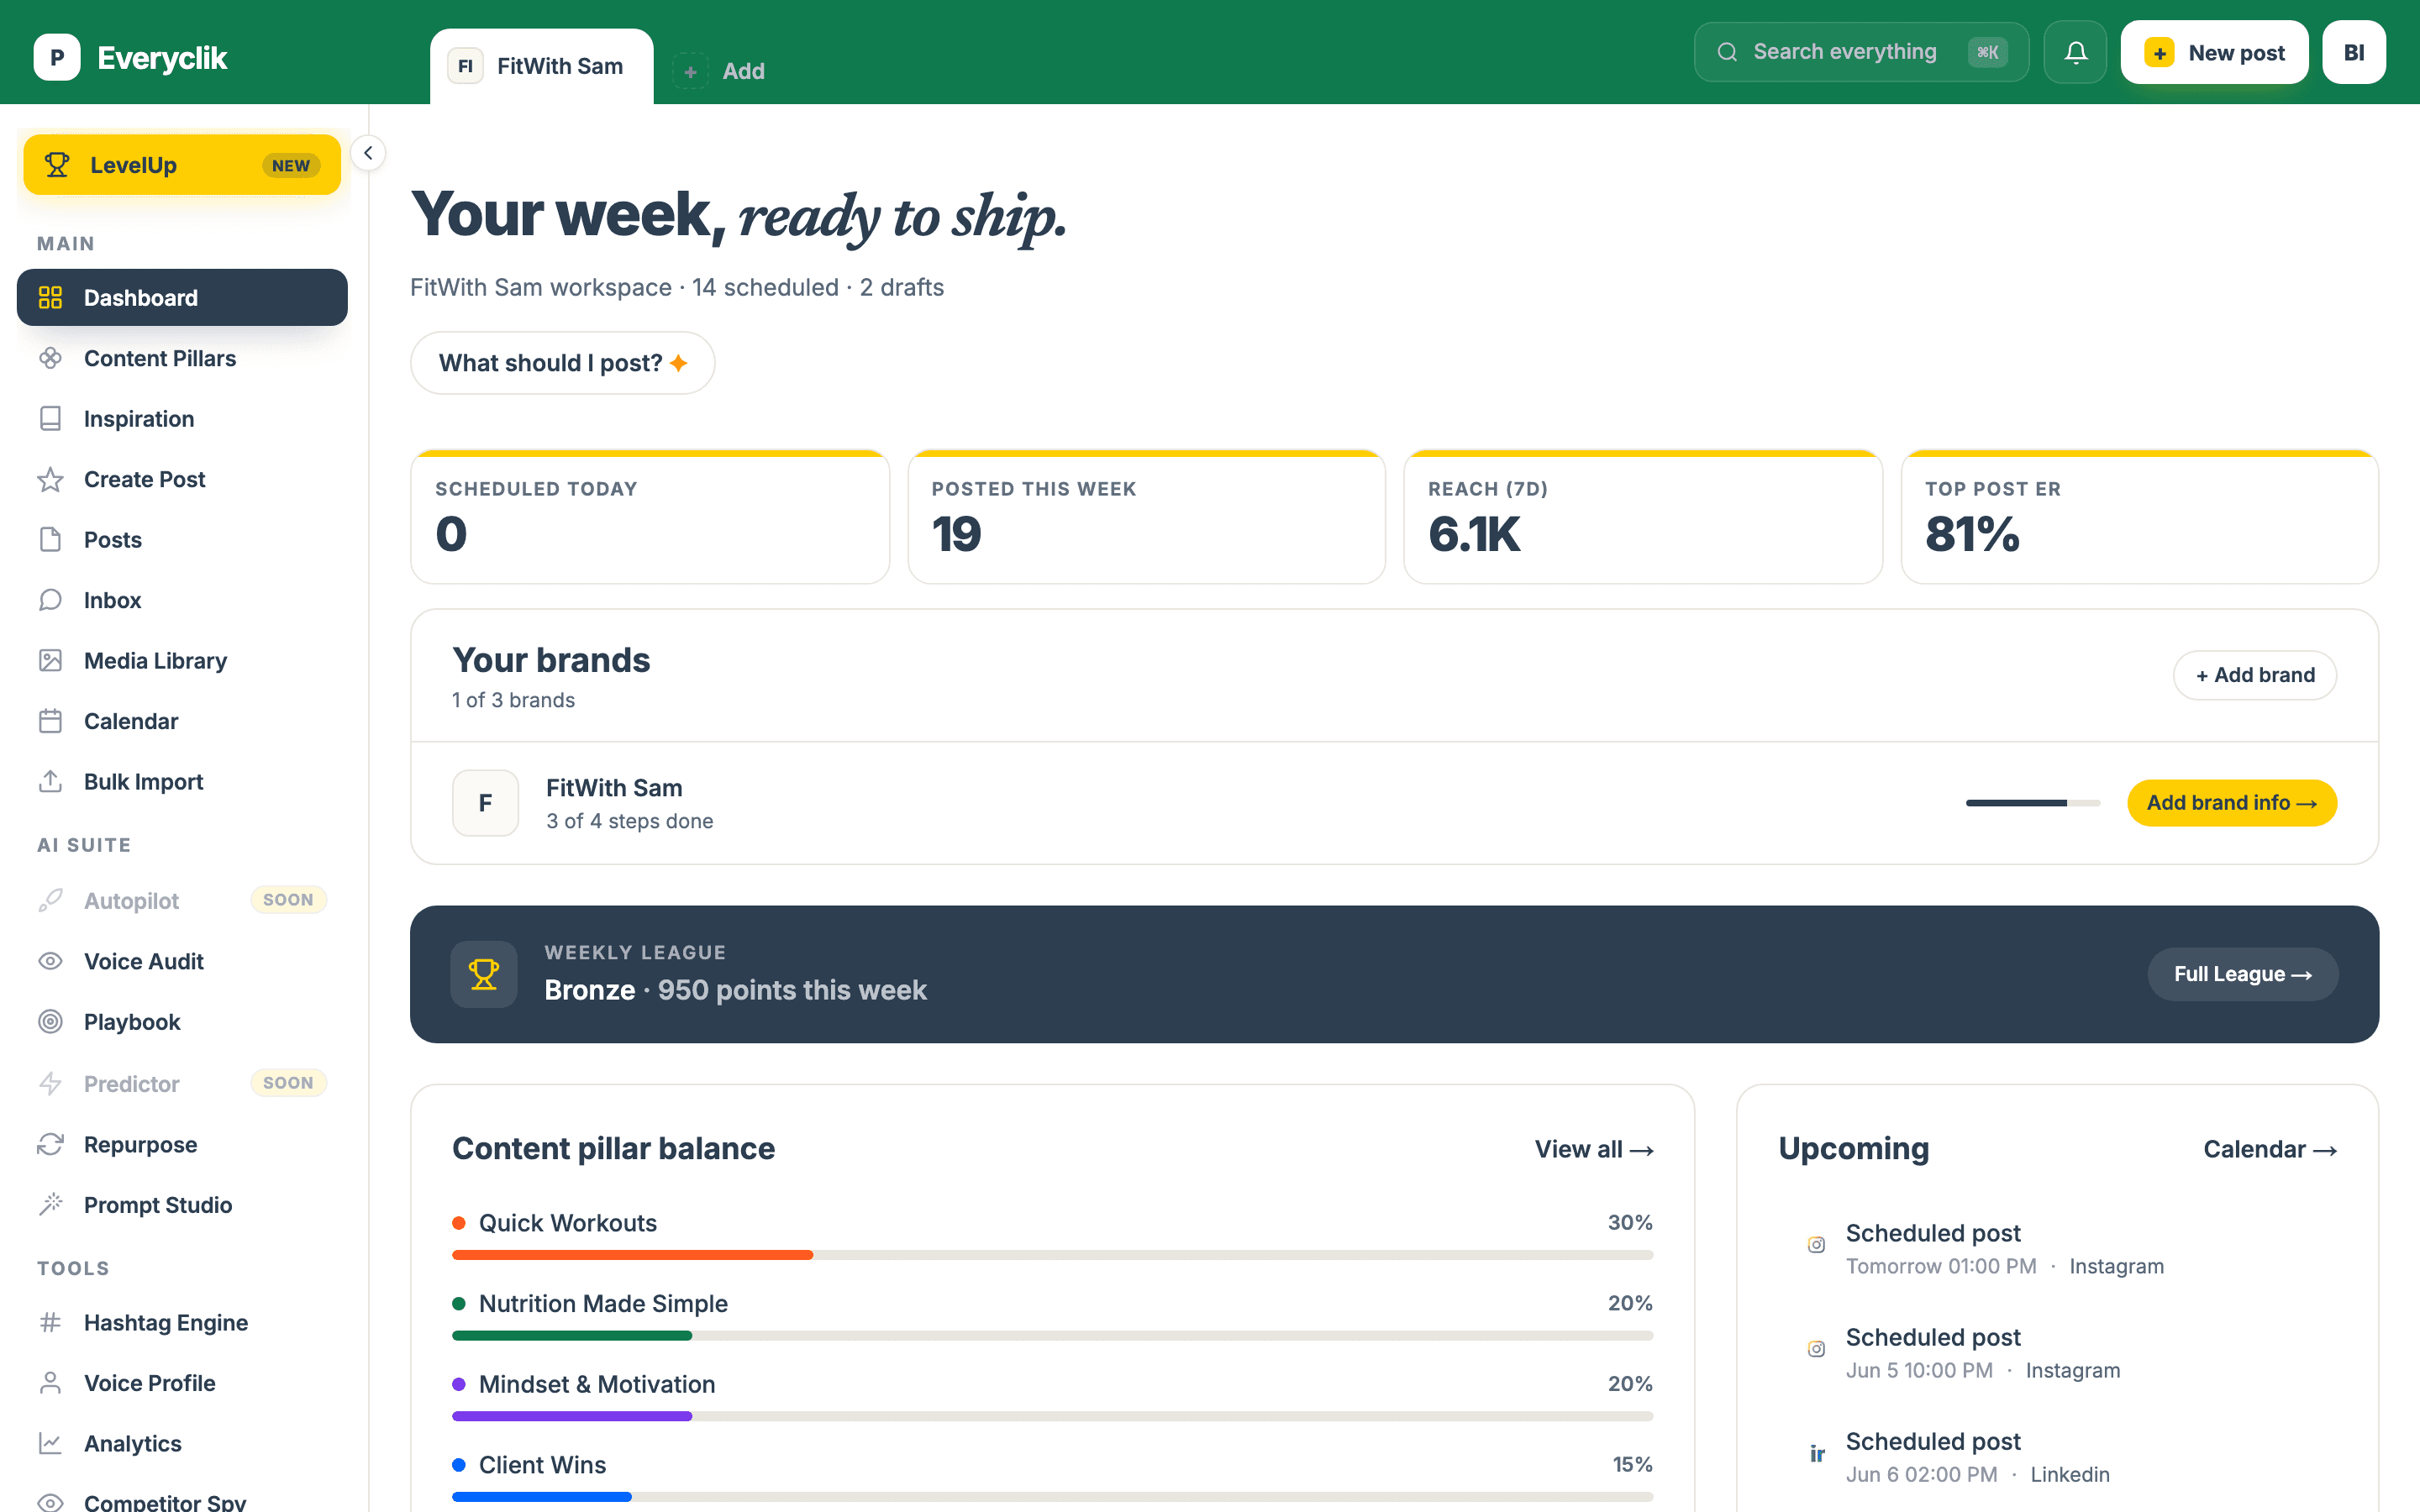Click the Playbook target icon
The height and width of the screenshot is (1512, 2420).
[x=50, y=1022]
